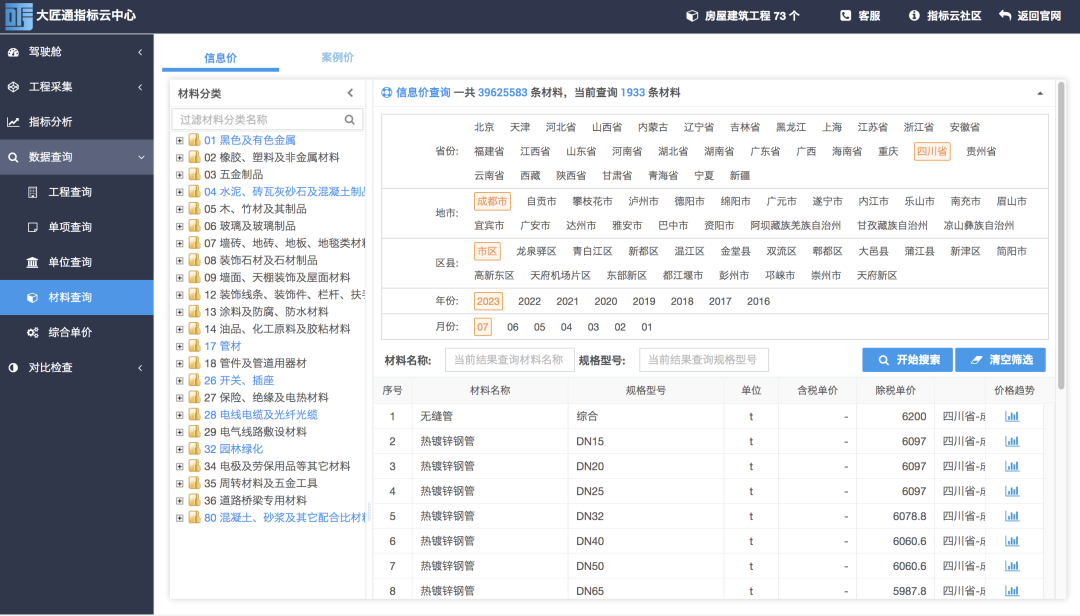Viewport: 1080px width, 616px height.
Task: Open 驾驶舱 dashboard icon in sidebar
Action: [13, 52]
